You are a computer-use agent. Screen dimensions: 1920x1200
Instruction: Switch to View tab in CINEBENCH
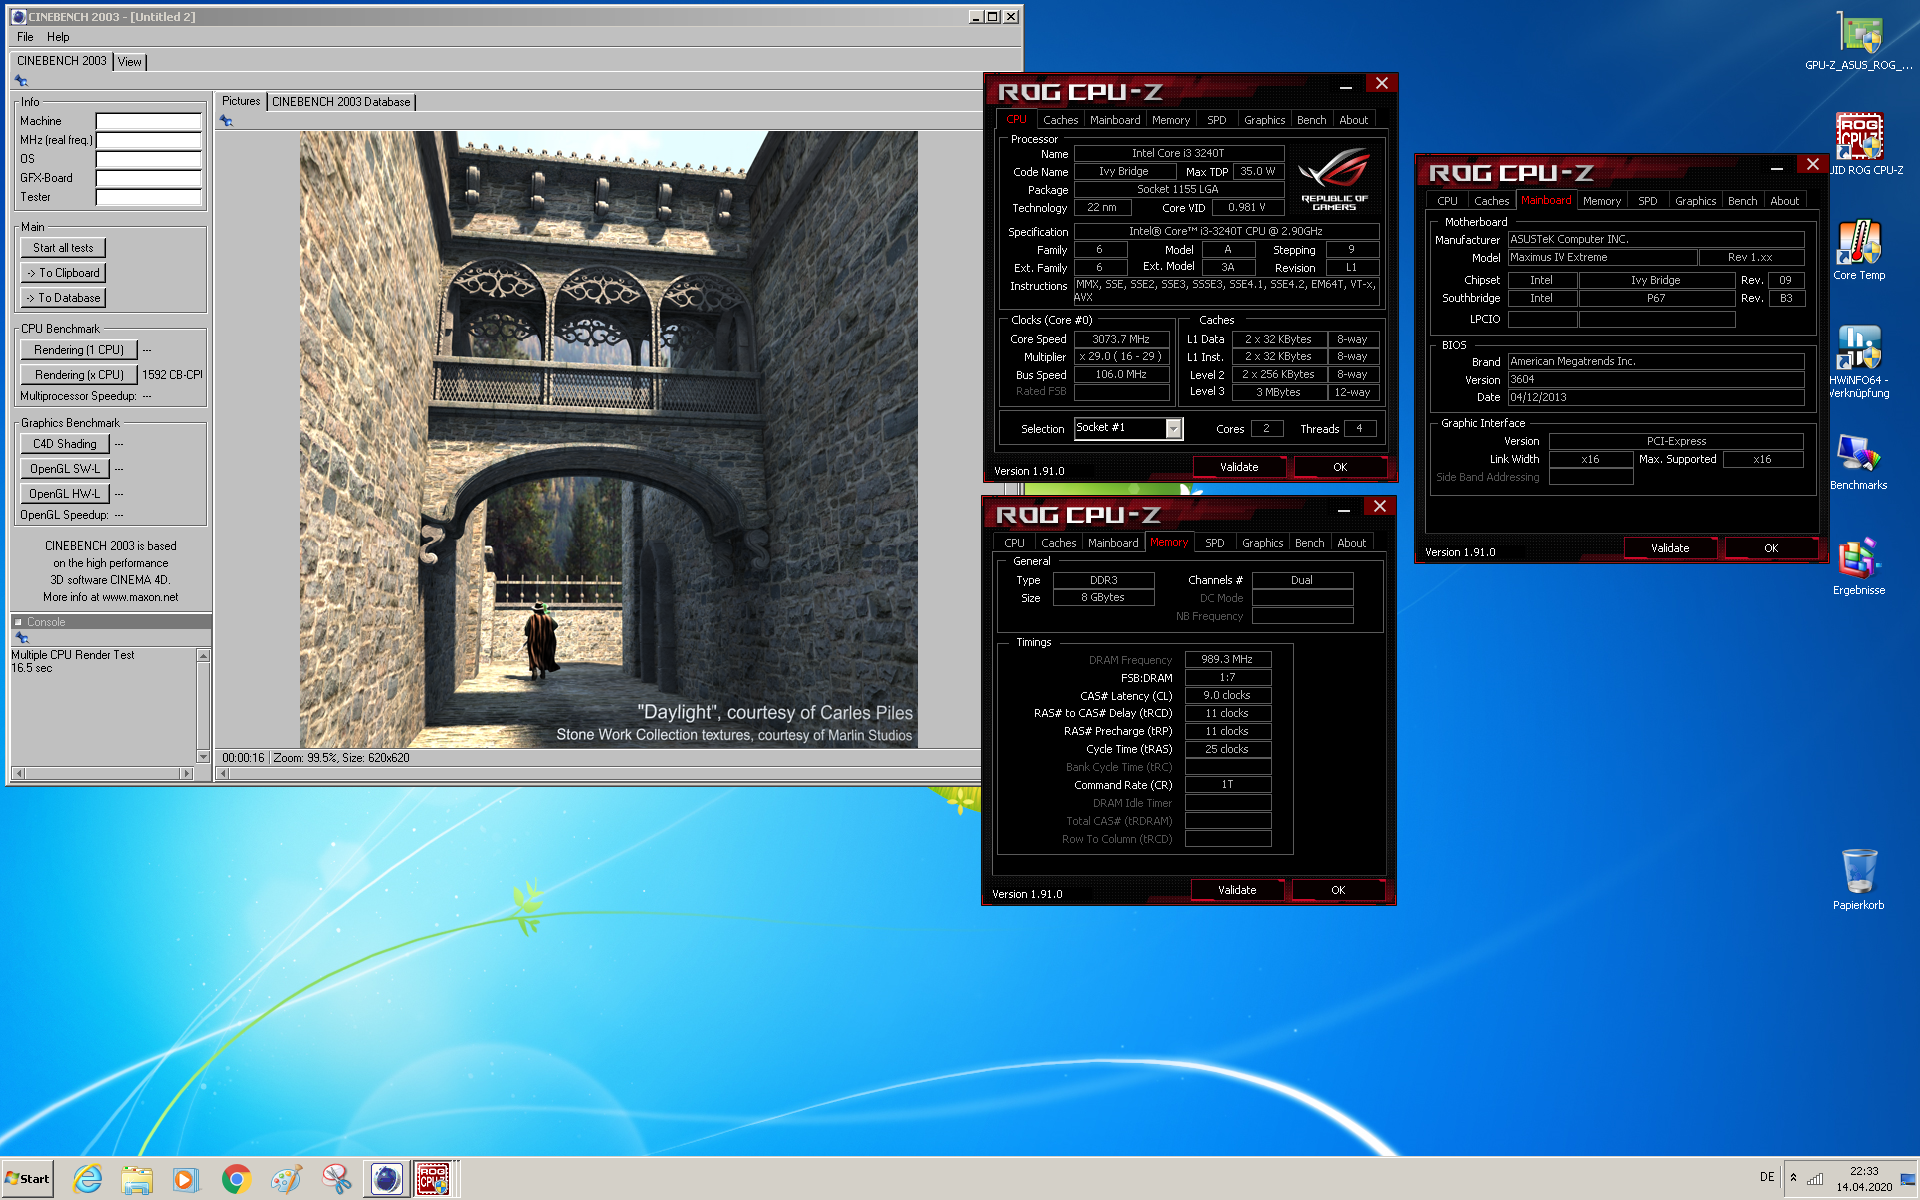coord(130,62)
